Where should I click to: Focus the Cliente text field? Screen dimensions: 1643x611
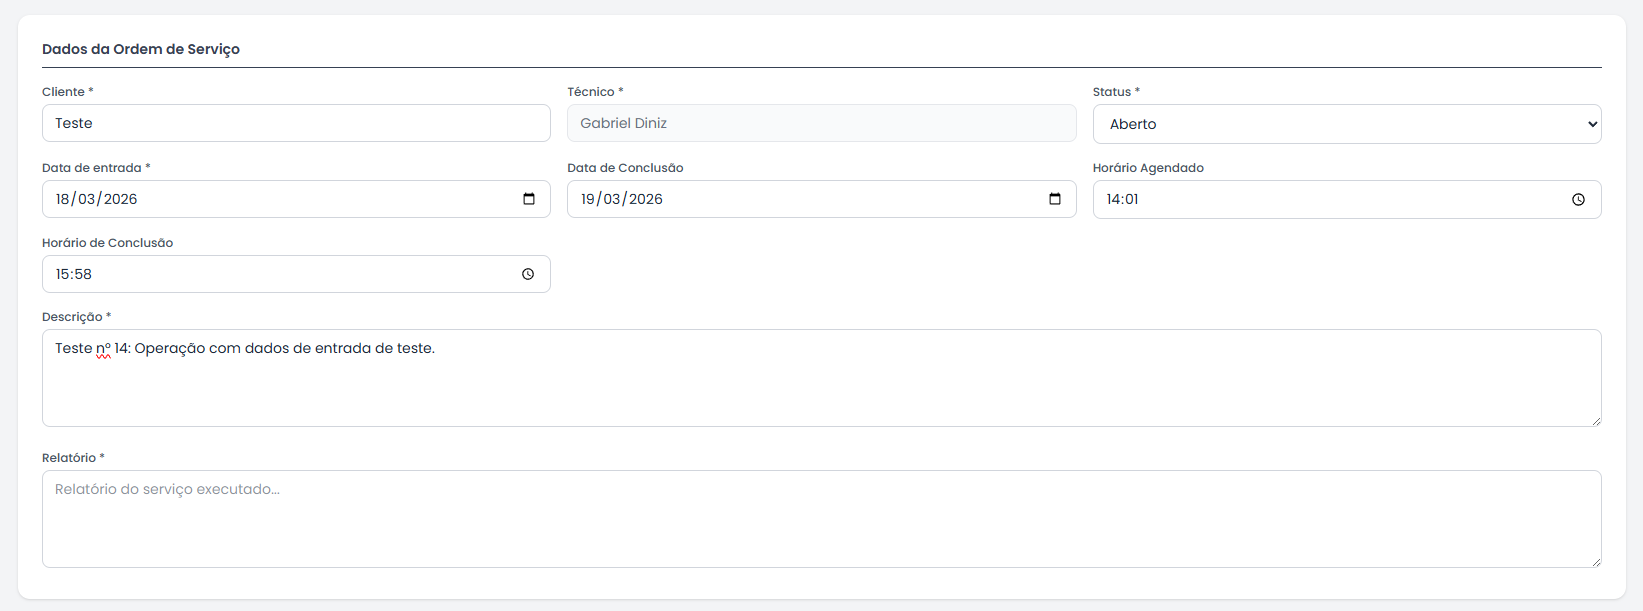click(x=296, y=123)
